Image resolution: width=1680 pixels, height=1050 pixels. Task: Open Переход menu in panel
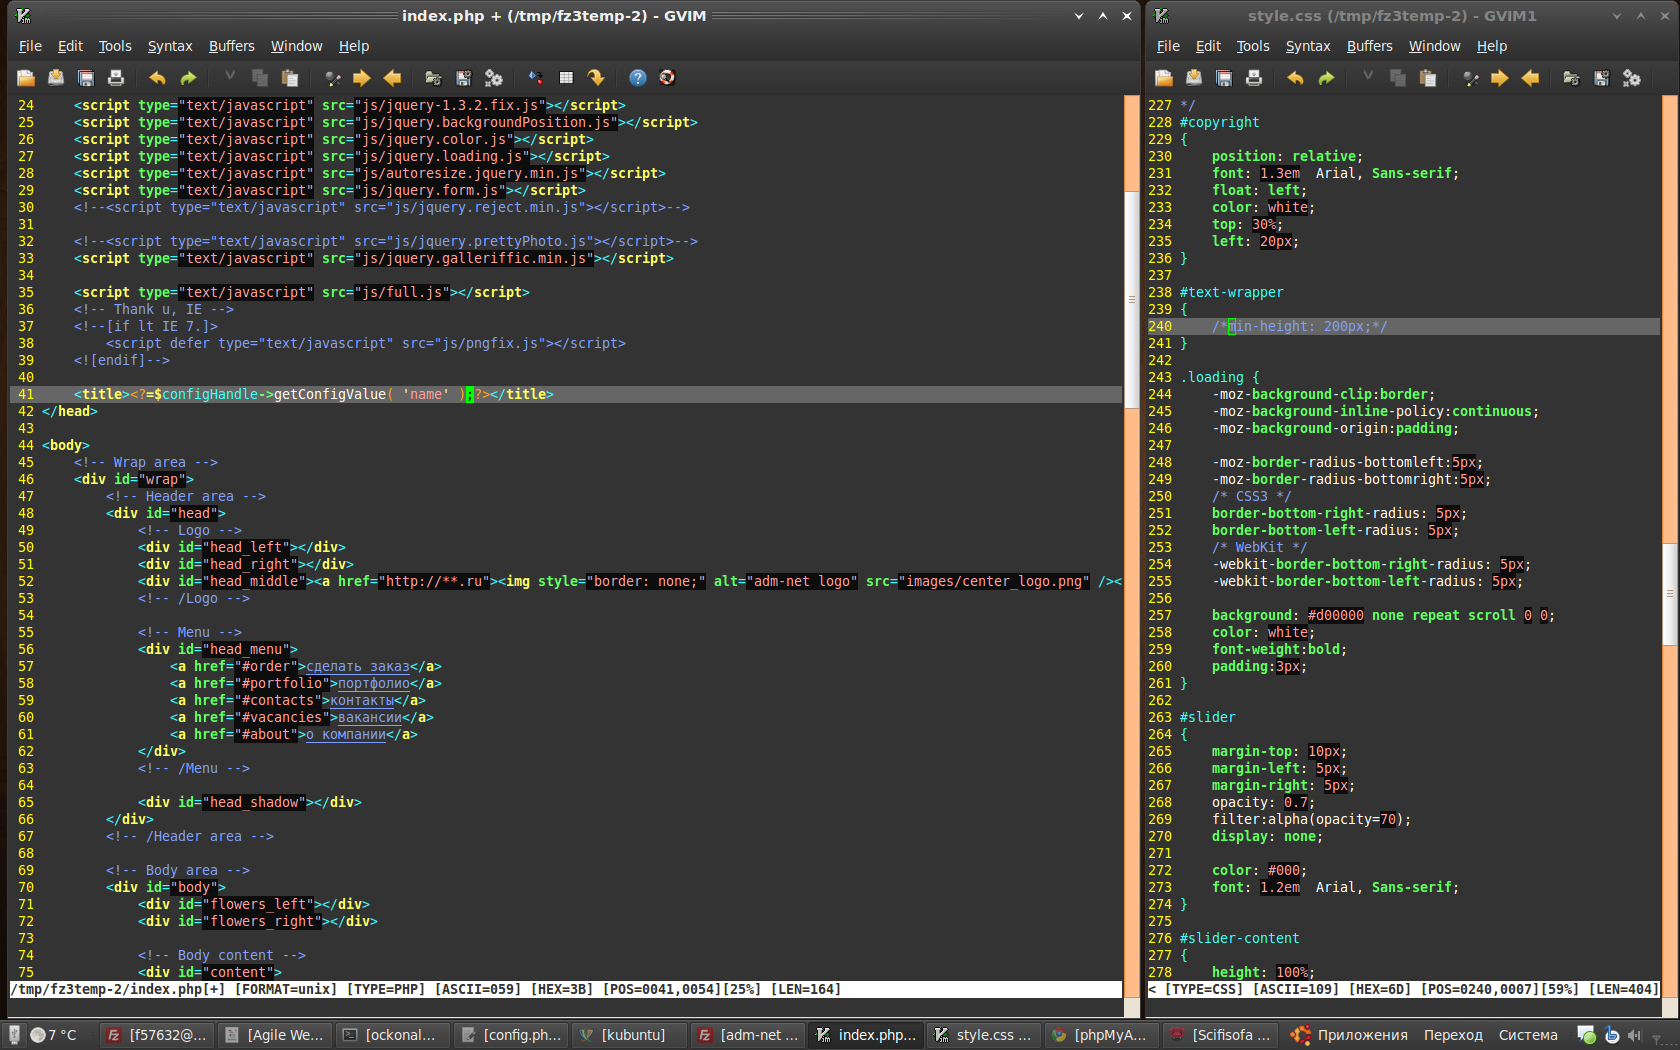coord(1453,1035)
